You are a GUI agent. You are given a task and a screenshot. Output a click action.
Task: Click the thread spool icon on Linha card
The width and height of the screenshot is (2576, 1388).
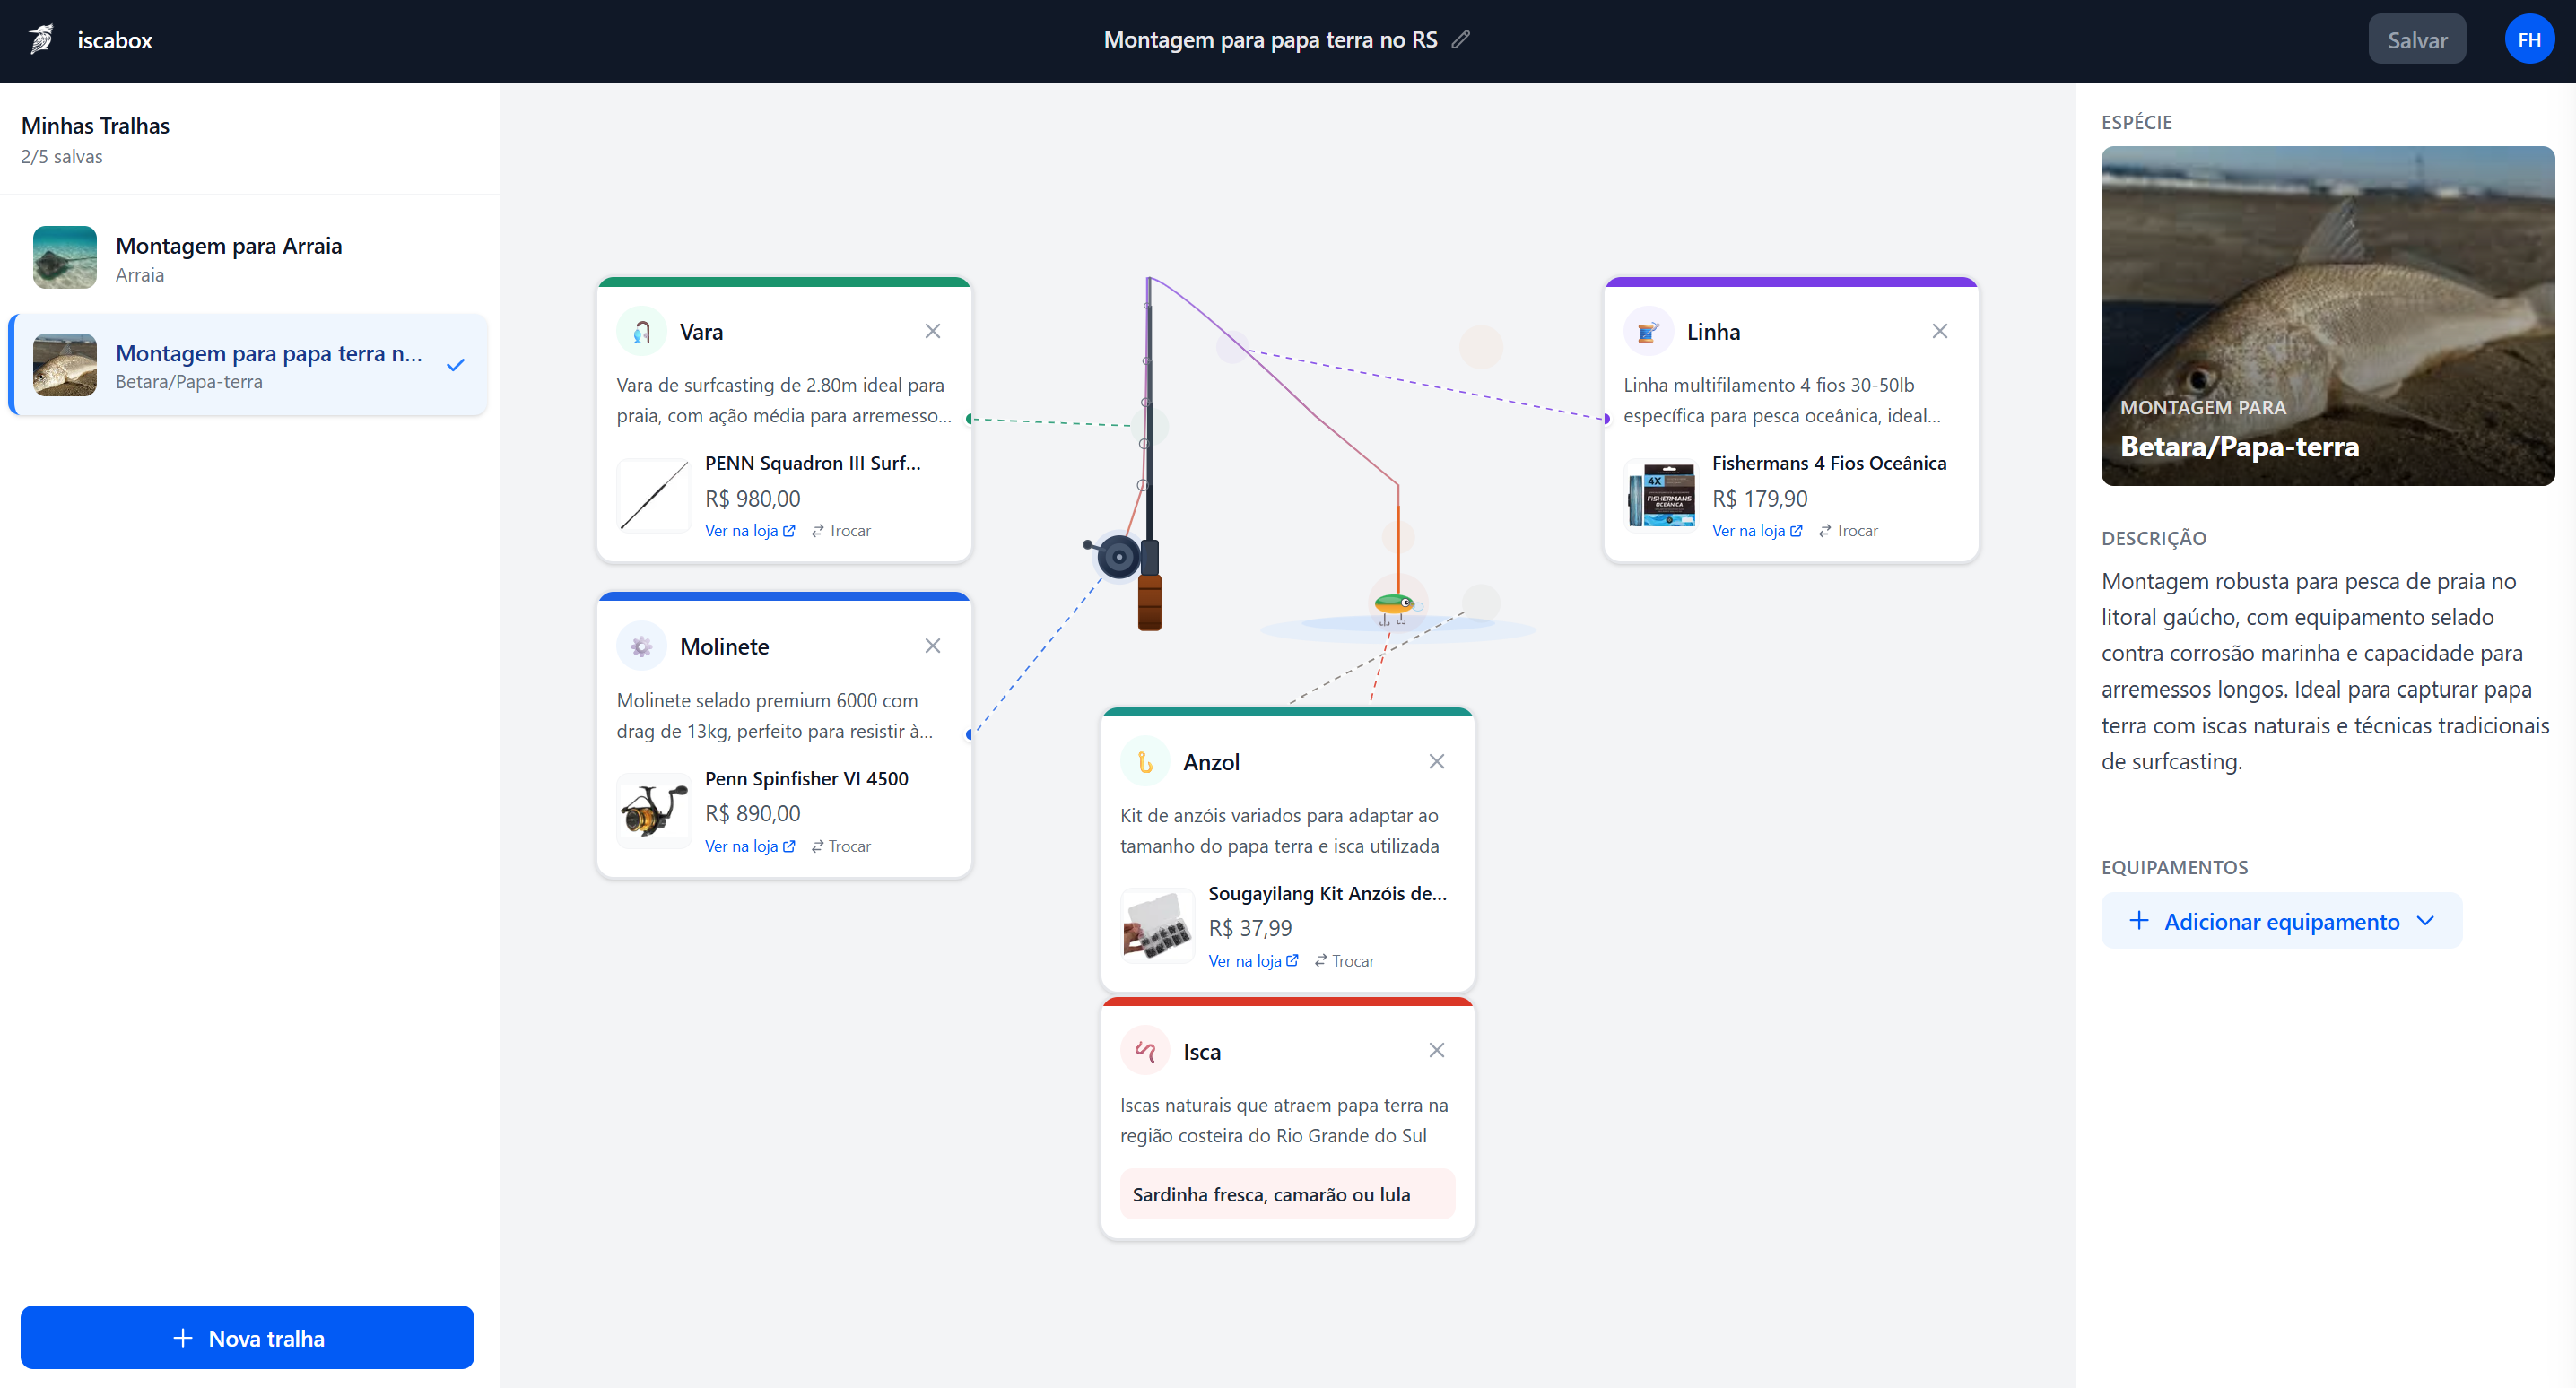[x=1648, y=332]
